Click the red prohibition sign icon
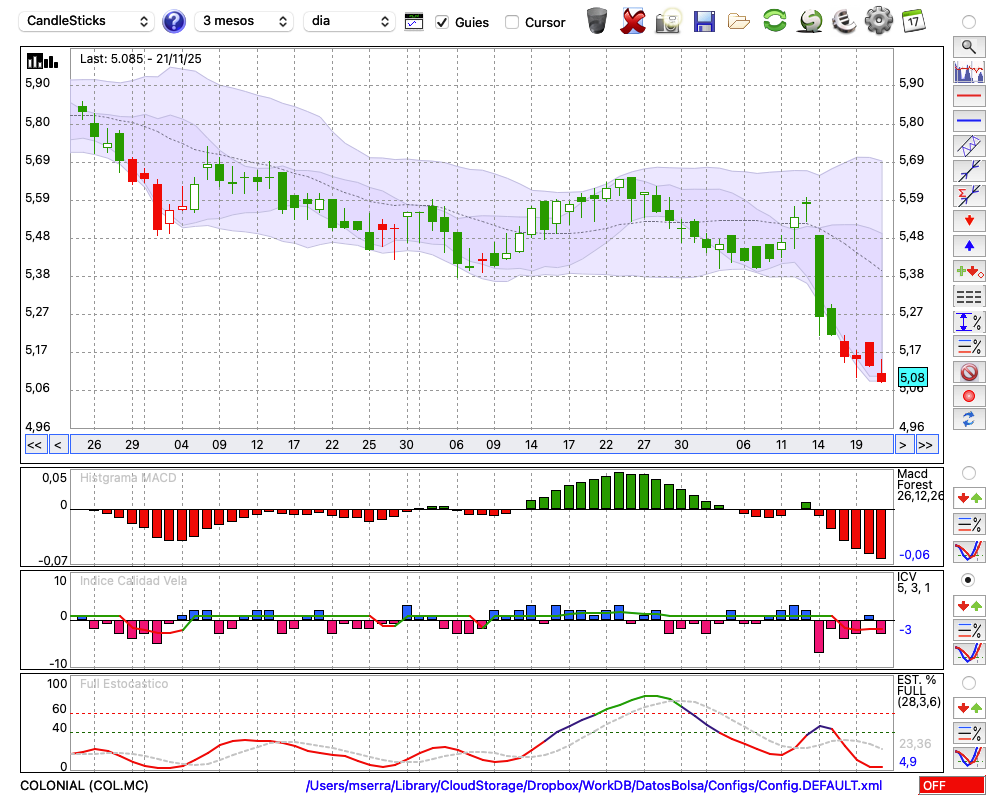 click(x=969, y=372)
